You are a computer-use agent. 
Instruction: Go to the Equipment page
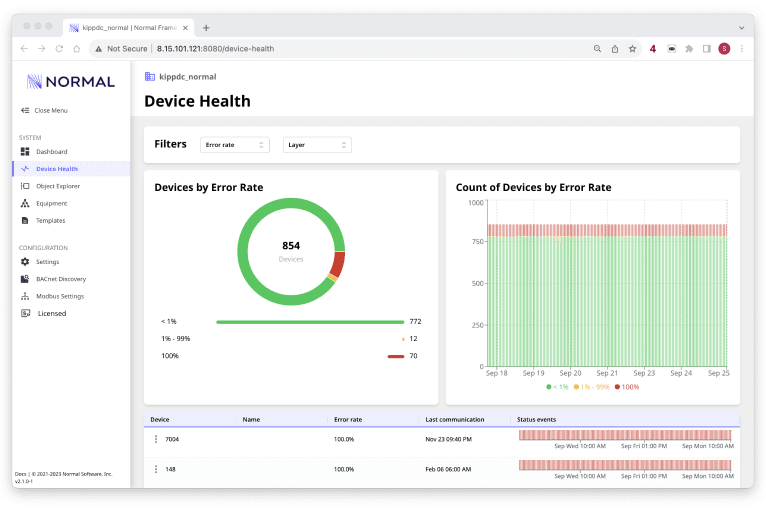pos(71,203)
